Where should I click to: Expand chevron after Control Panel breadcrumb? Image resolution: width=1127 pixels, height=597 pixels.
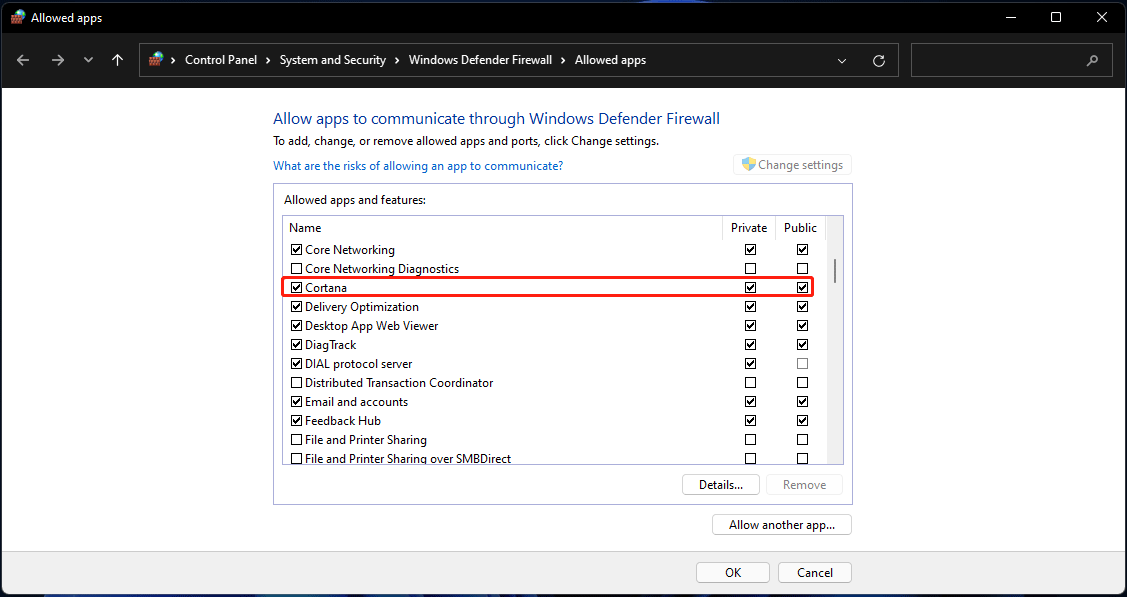coord(268,60)
